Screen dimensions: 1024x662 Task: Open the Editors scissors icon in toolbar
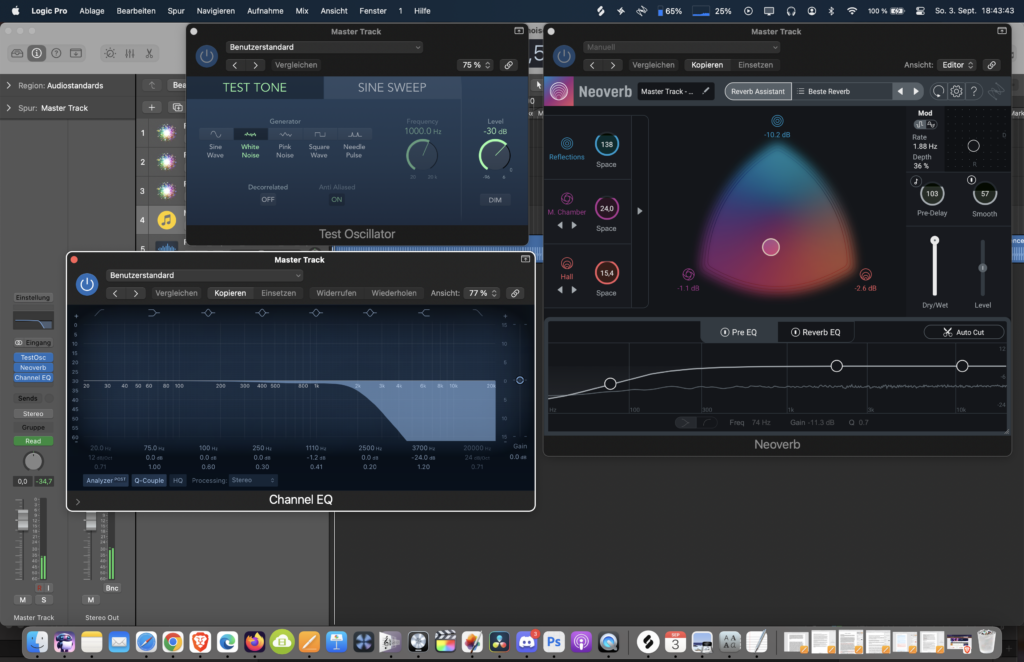coord(150,53)
